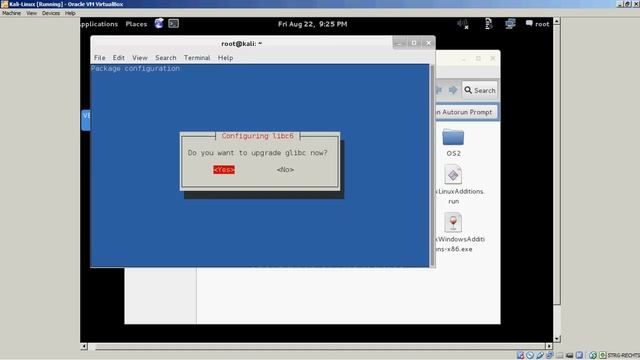Select the WindowsAdditions-x86.exe file icon

click(453, 222)
